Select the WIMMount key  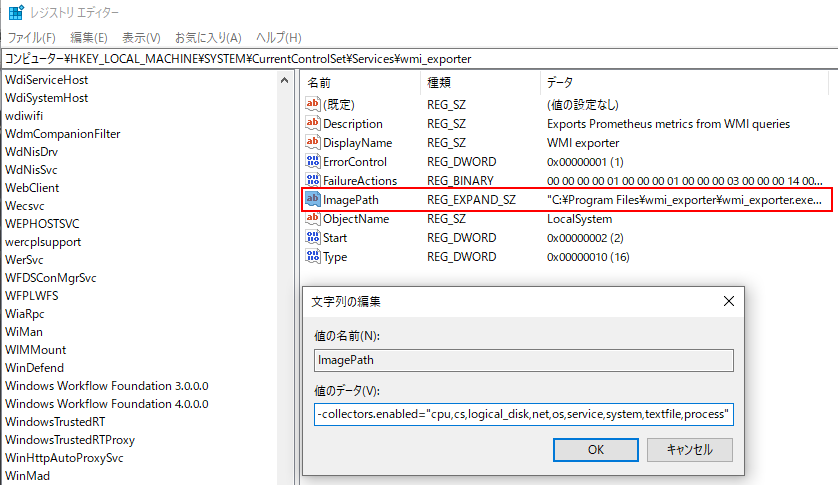click(36, 350)
